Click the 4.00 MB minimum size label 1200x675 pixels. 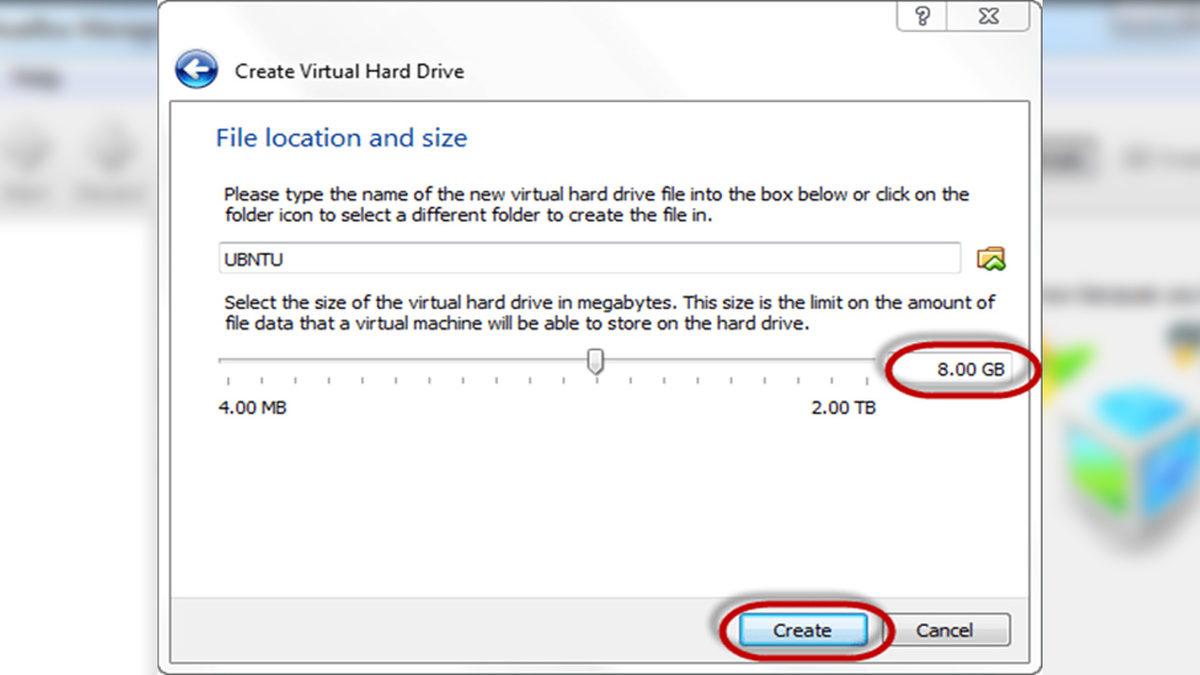[252, 408]
